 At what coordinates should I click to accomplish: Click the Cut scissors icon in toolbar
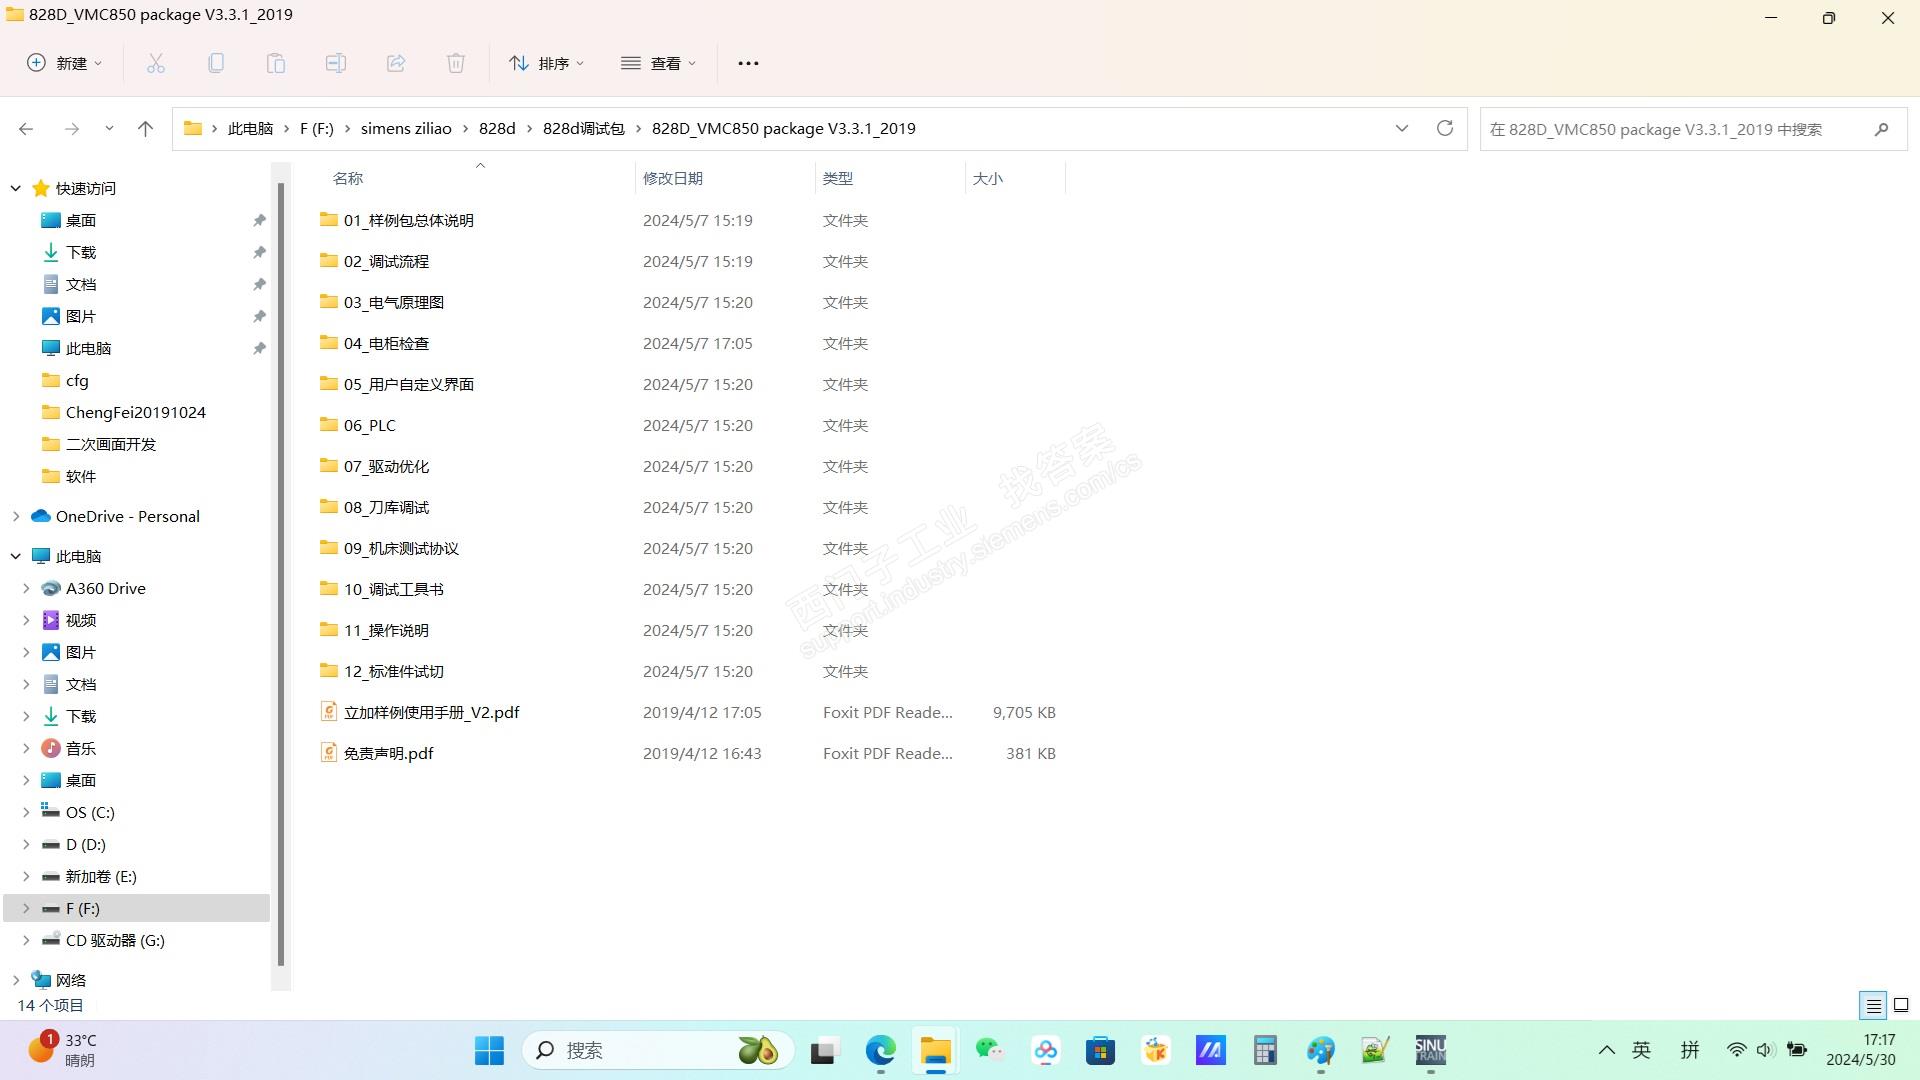[x=156, y=63]
